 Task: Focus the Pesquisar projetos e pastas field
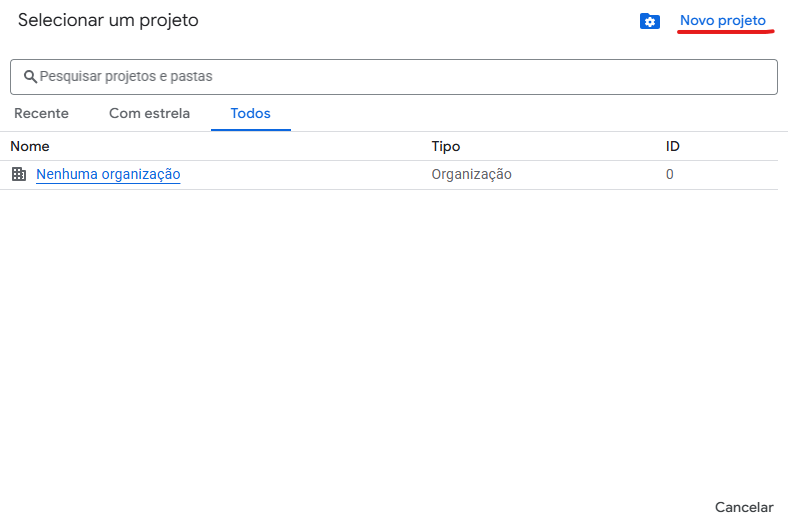coord(394,77)
